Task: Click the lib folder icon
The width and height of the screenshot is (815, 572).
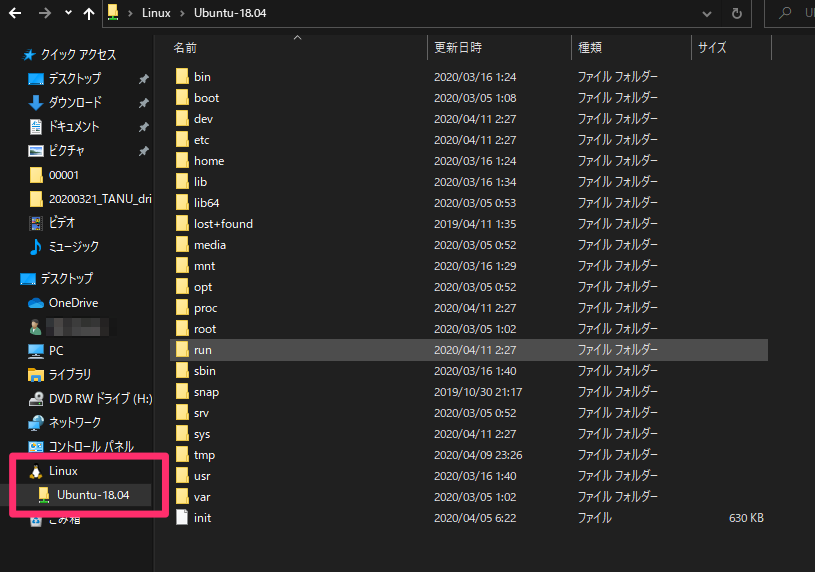Action: [182, 181]
